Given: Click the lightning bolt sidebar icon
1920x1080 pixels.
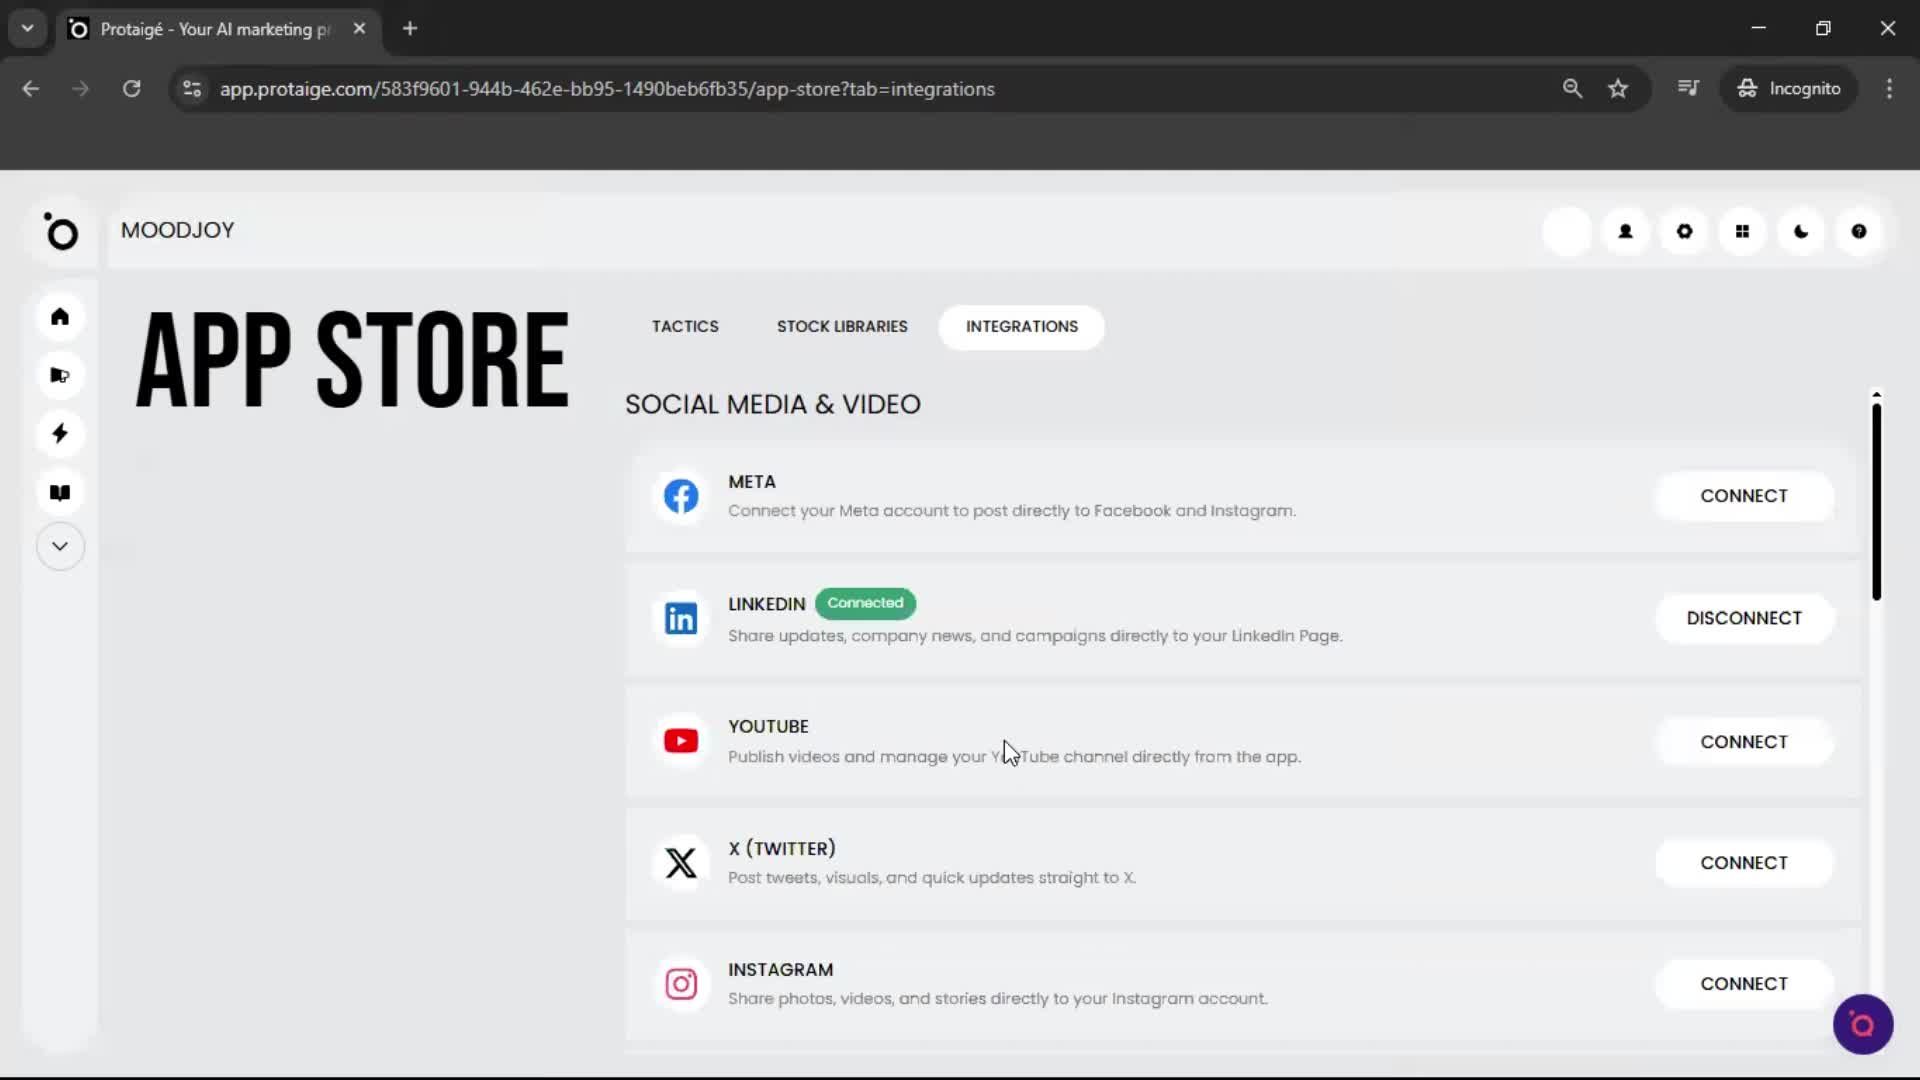Looking at the screenshot, I should point(60,433).
